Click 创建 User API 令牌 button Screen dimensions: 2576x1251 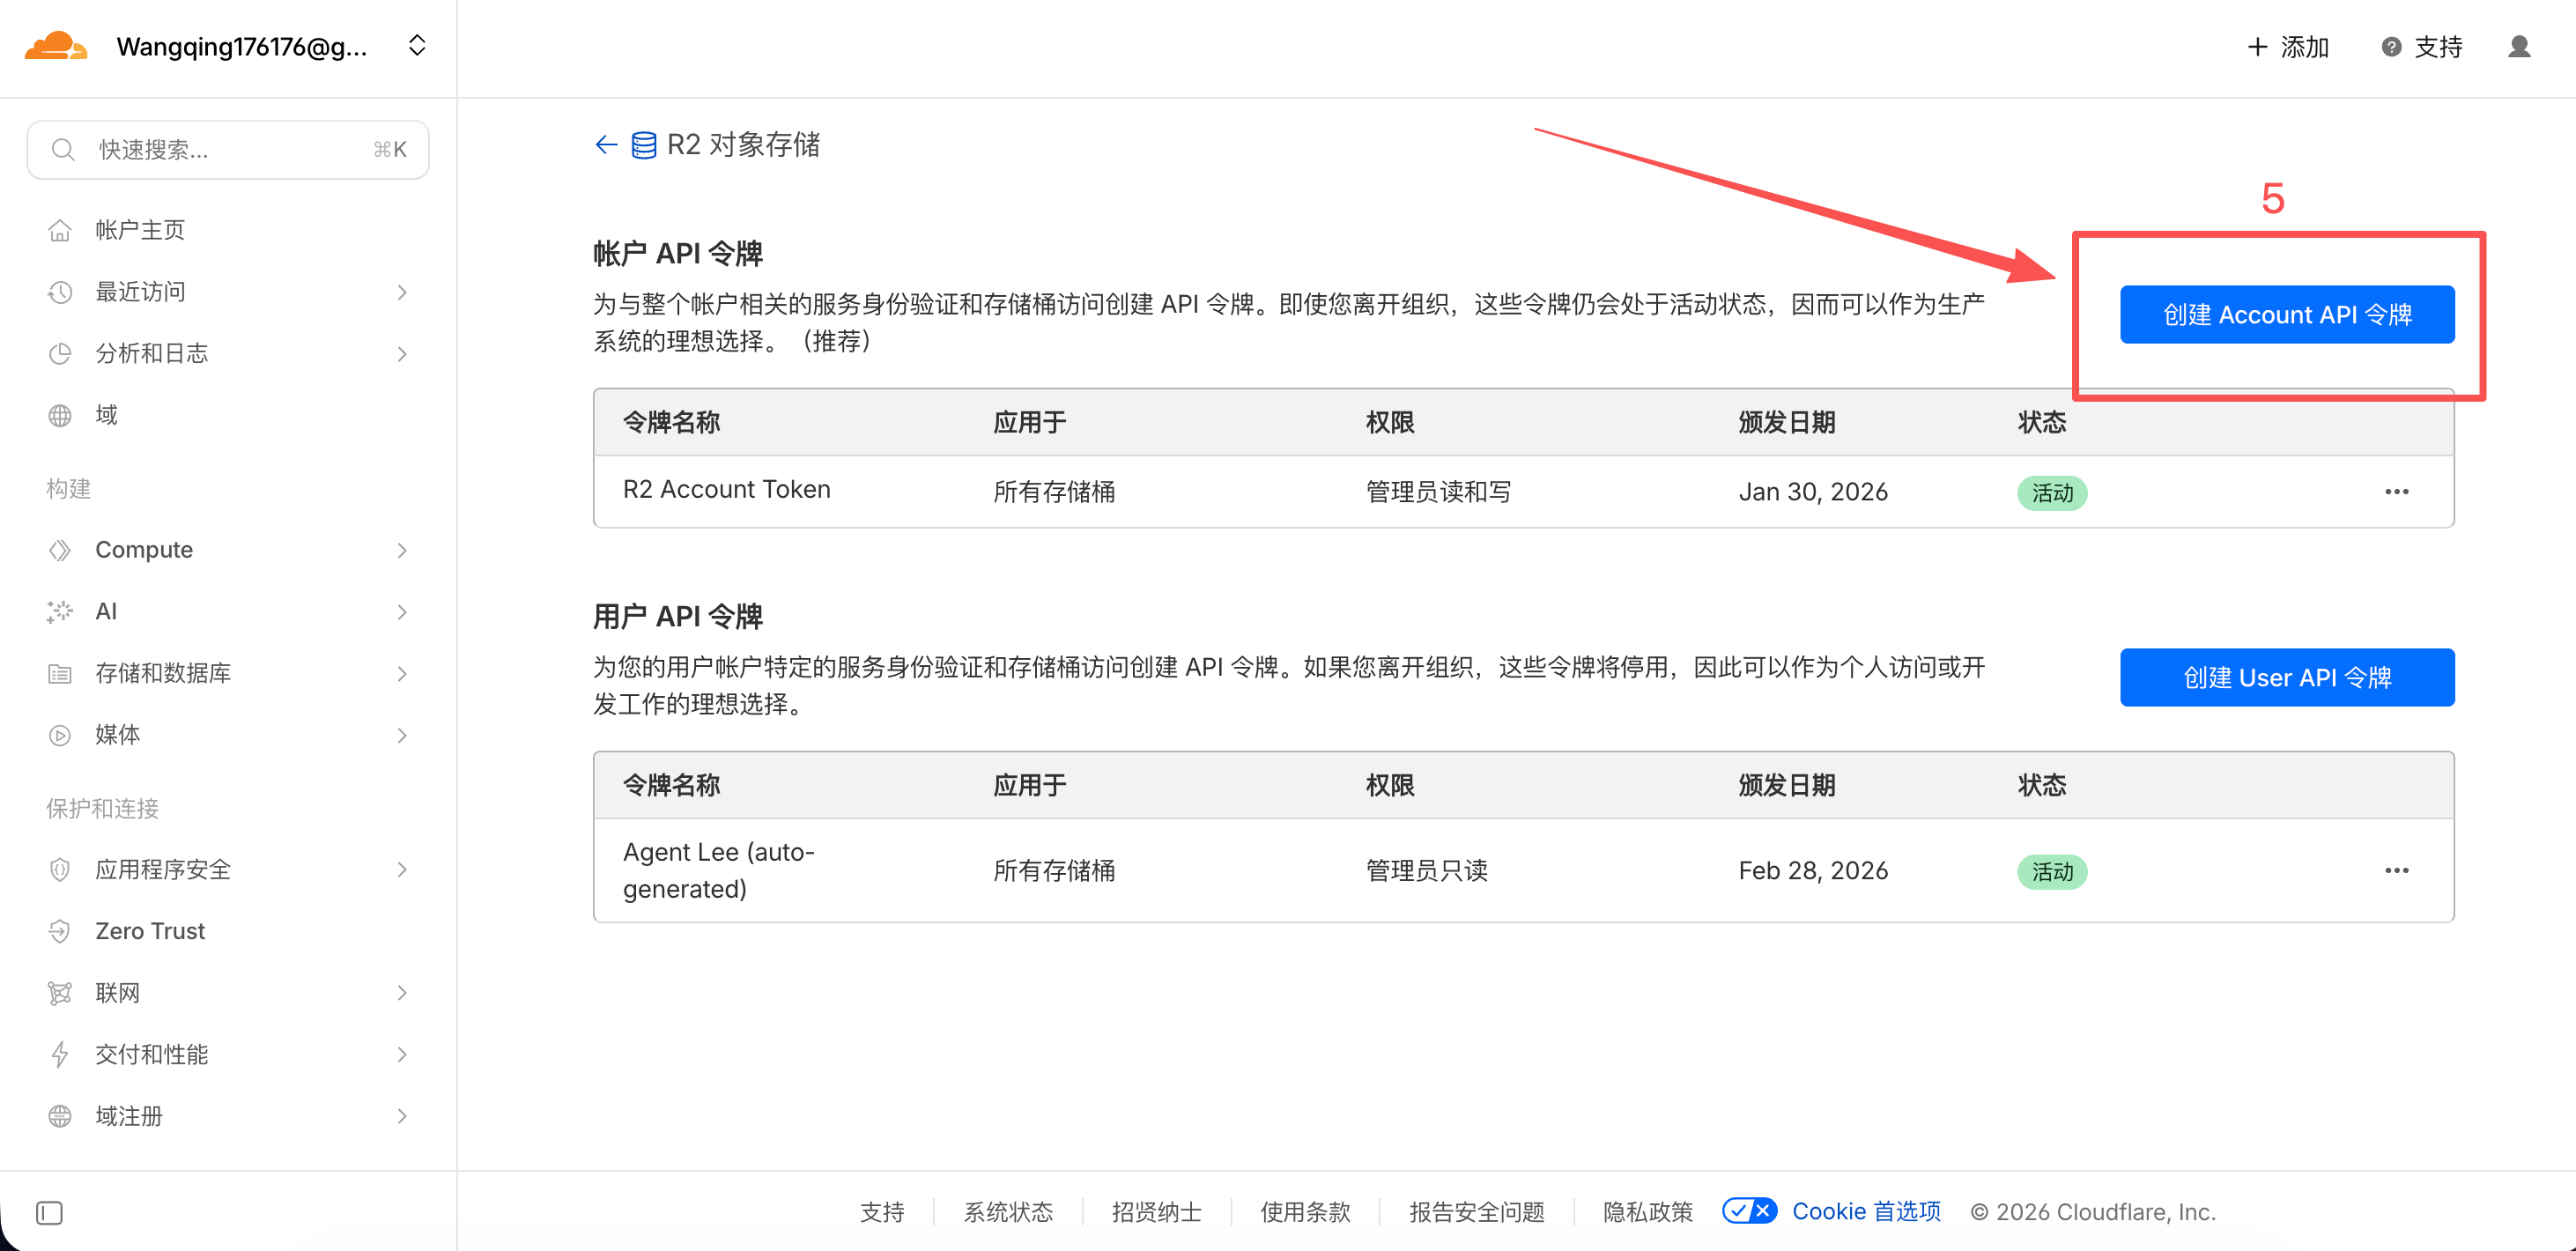[2286, 677]
